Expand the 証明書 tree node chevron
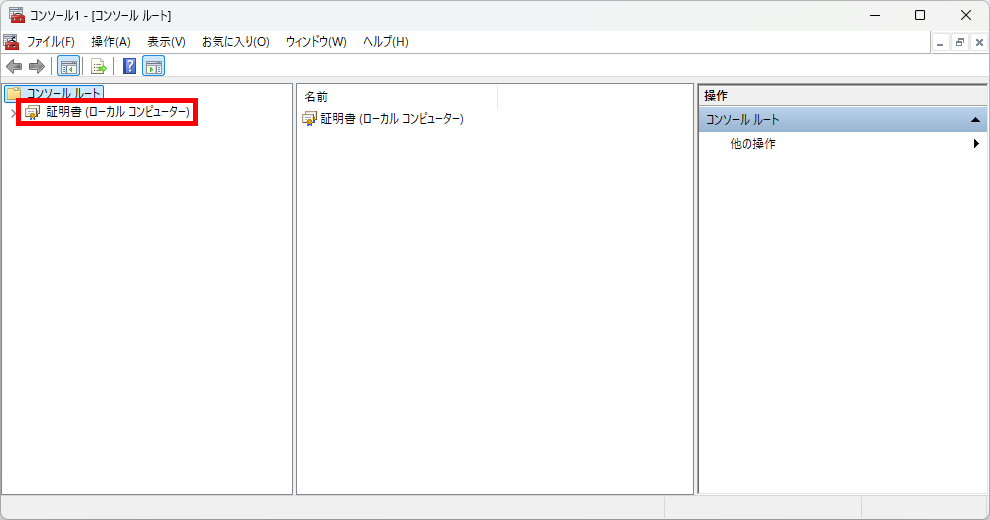The image size is (990, 520). (12, 112)
